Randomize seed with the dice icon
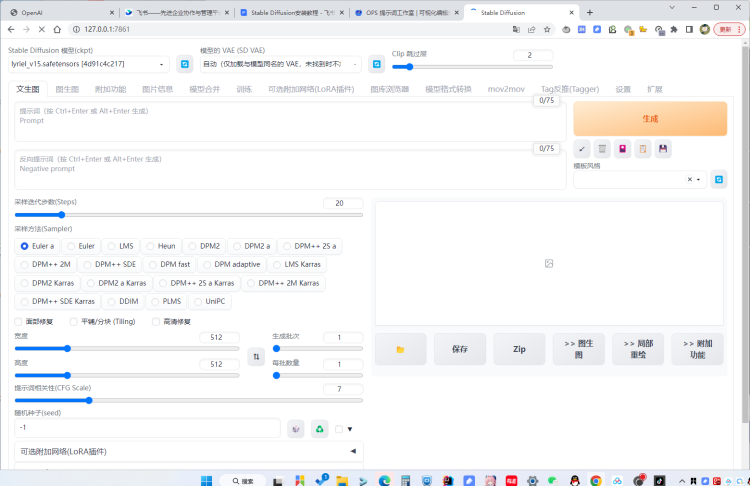 point(296,429)
